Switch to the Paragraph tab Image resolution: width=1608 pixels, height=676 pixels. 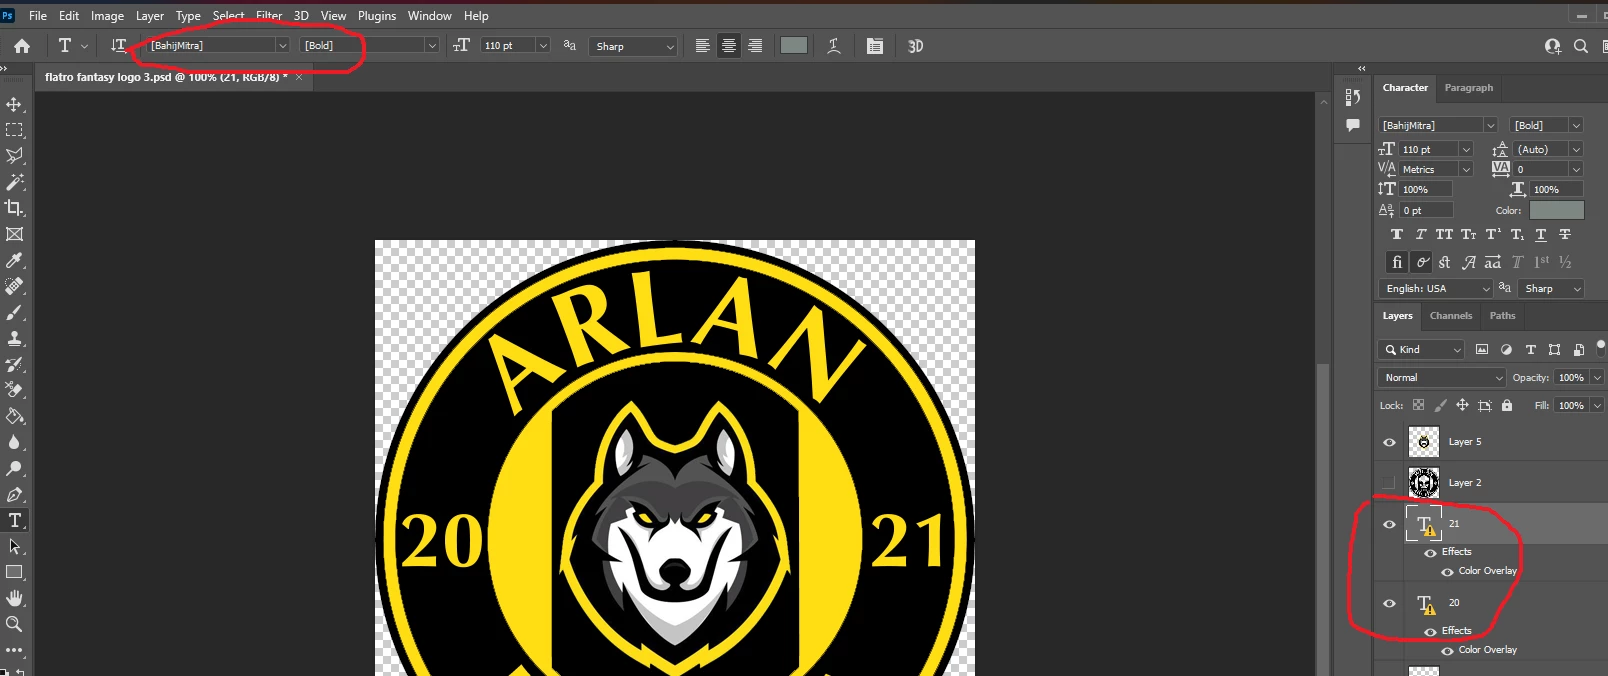[x=1468, y=88]
